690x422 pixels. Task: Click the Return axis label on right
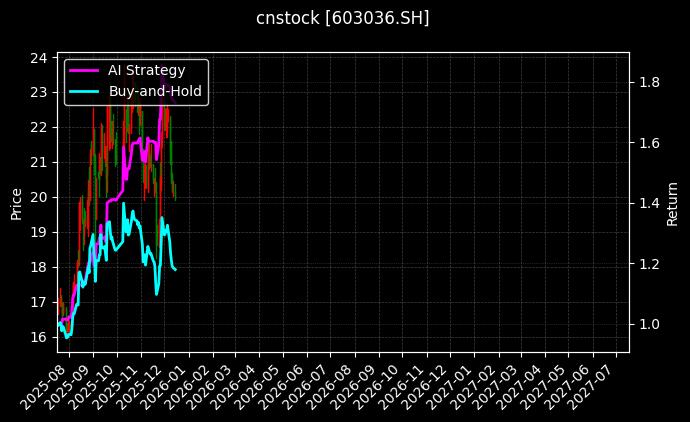coord(672,203)
